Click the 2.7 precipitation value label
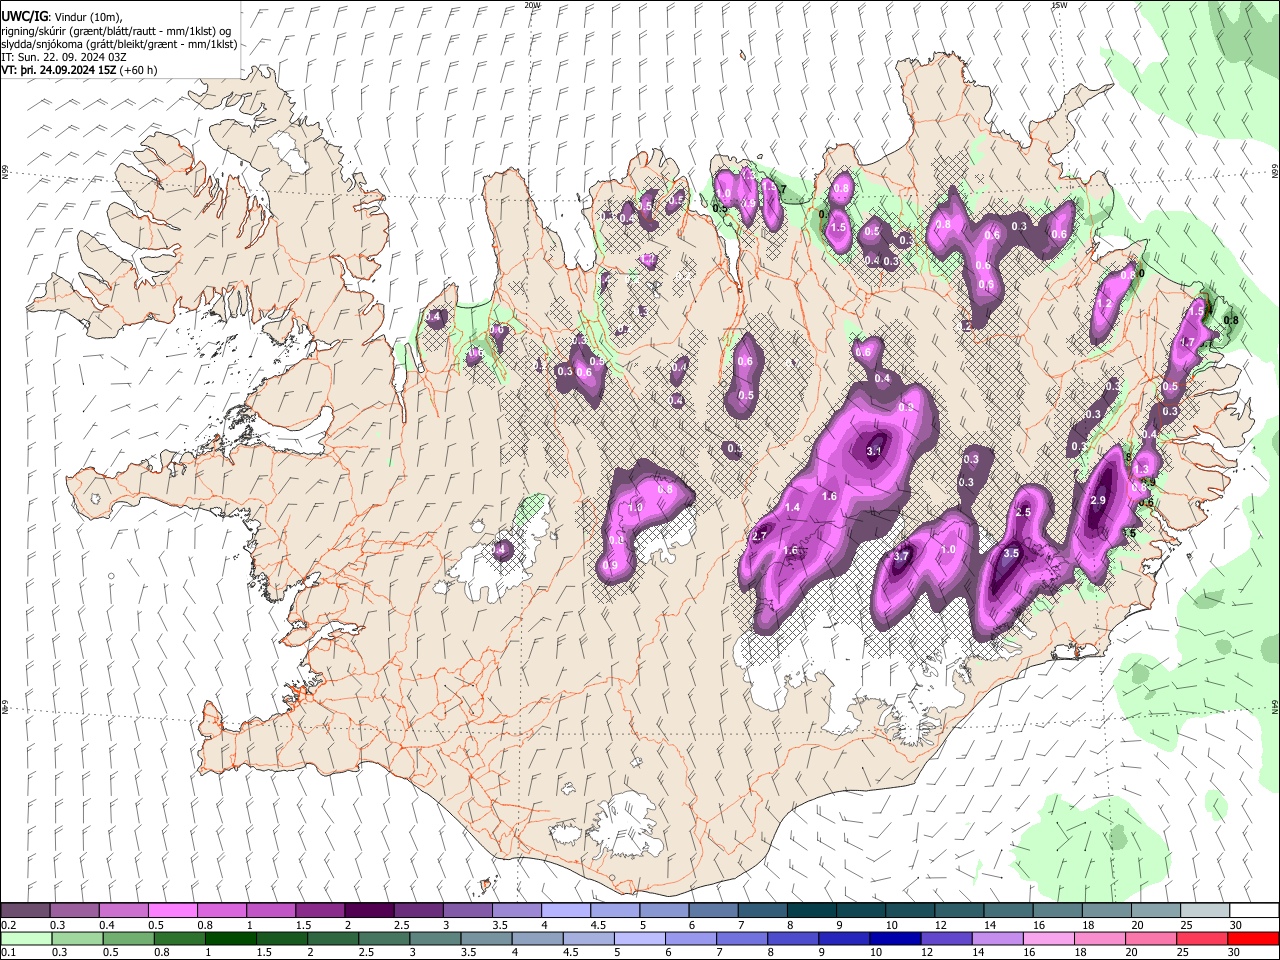The height and width of the screenshot is (960, 1280). [x=758, y=536]
